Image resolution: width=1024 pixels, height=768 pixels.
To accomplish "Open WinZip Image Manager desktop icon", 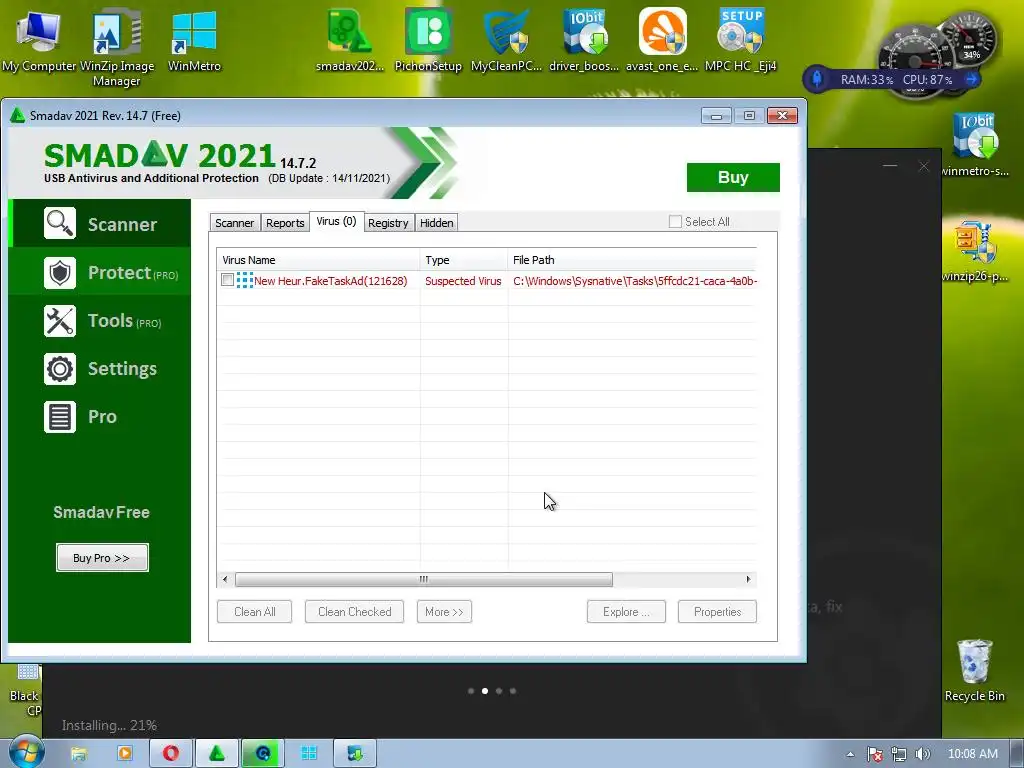I will pos(116,48).
